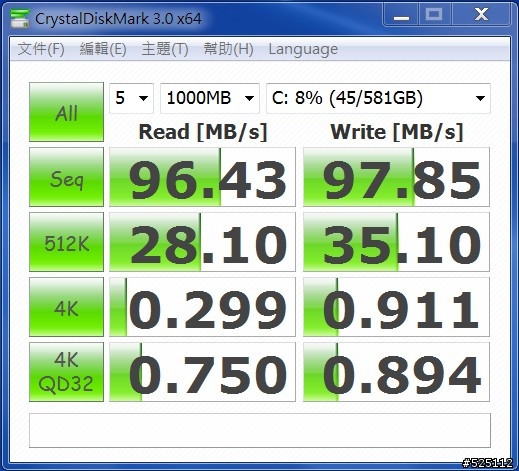The height and width of the screenshot is (471, 519).
Task: Open the 幫助(H) menu
Action: 228,49
